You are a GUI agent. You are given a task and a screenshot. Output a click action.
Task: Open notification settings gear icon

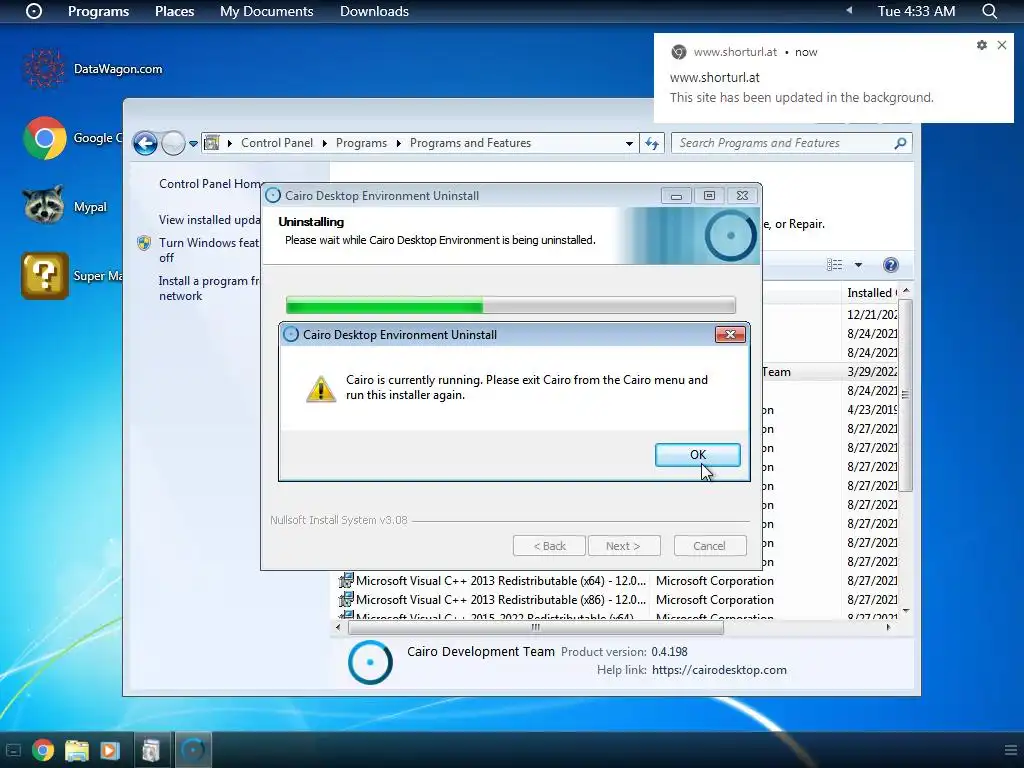click(982, 45)
